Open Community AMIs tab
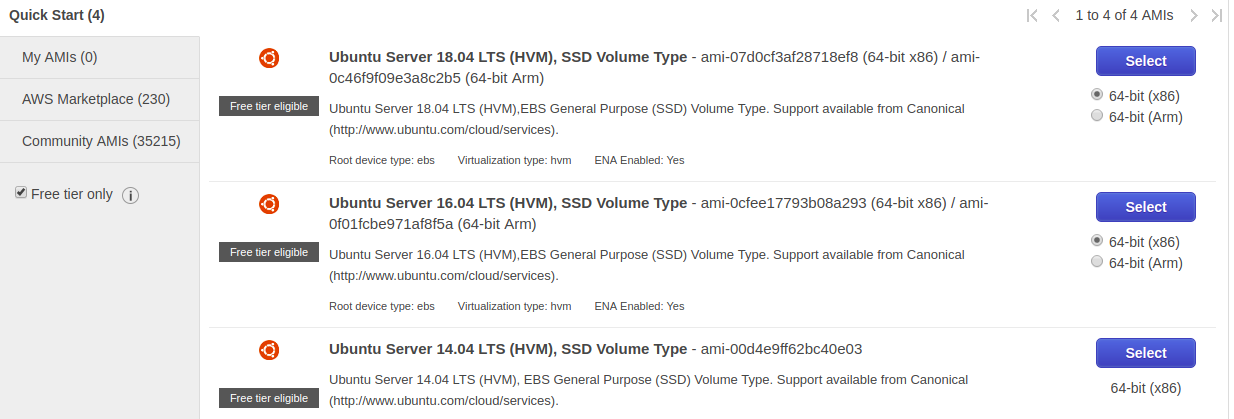The image size is (1234, 419). click(101, 141)
